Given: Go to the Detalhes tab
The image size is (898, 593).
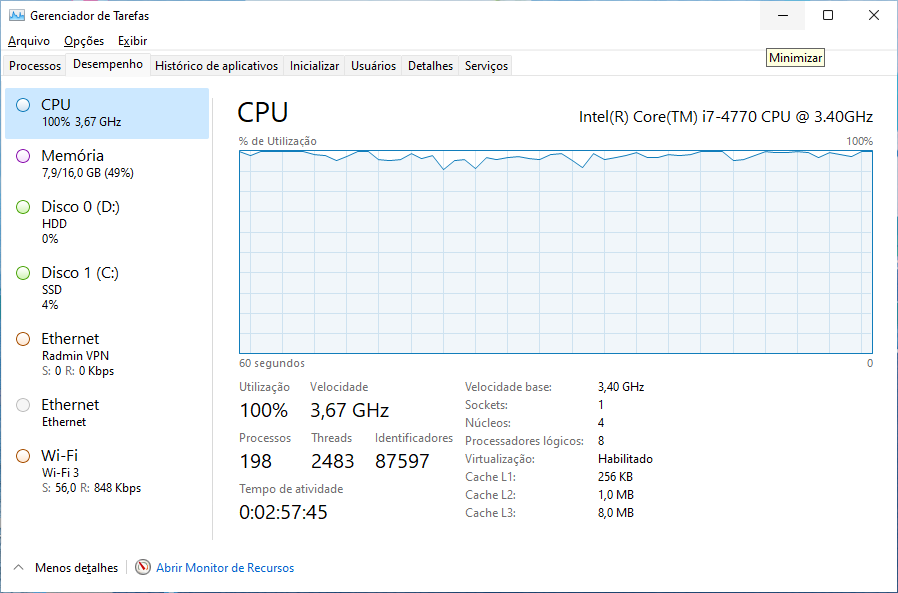Looking at the screenshot, I should 430,65.
